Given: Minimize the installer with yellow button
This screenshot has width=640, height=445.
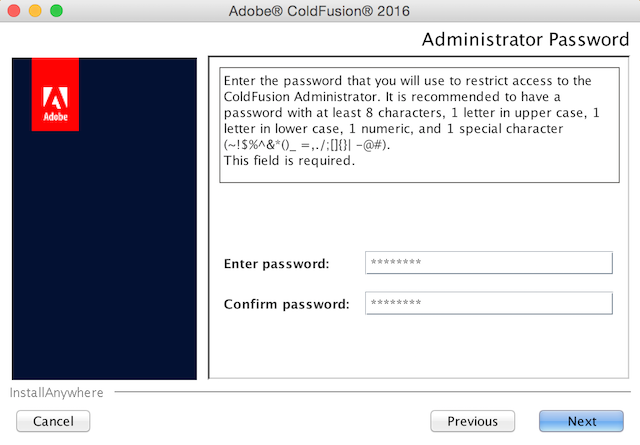Looking at the screenshot, I should coord(35,11).
